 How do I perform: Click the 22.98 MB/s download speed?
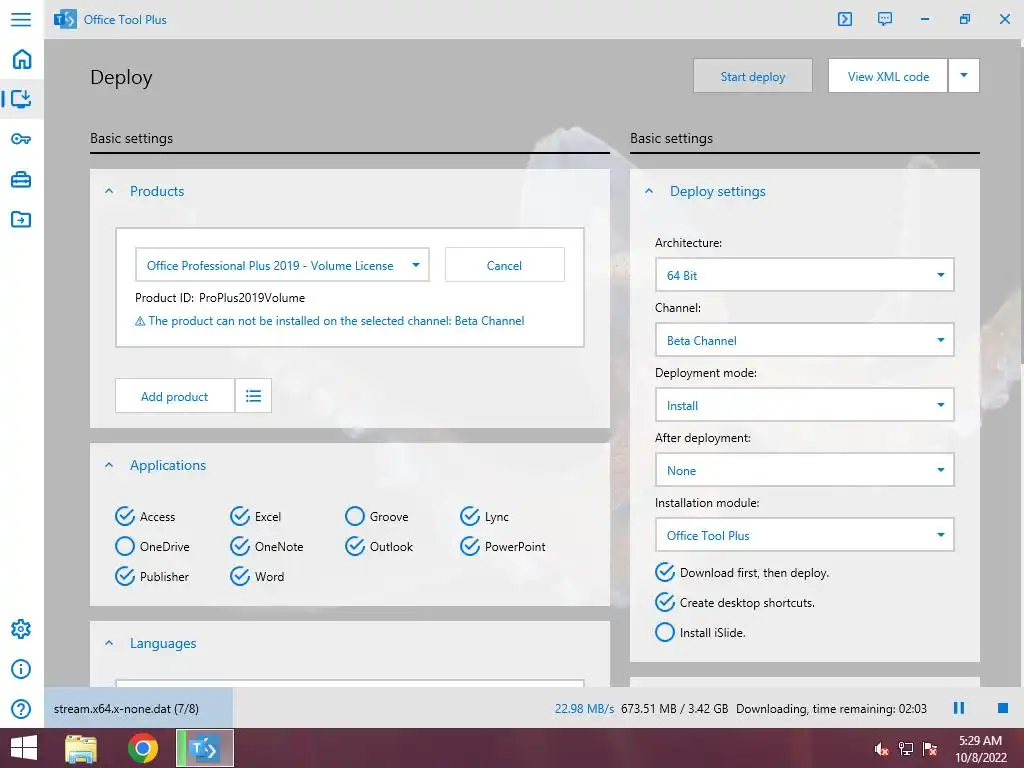(584, 709)
